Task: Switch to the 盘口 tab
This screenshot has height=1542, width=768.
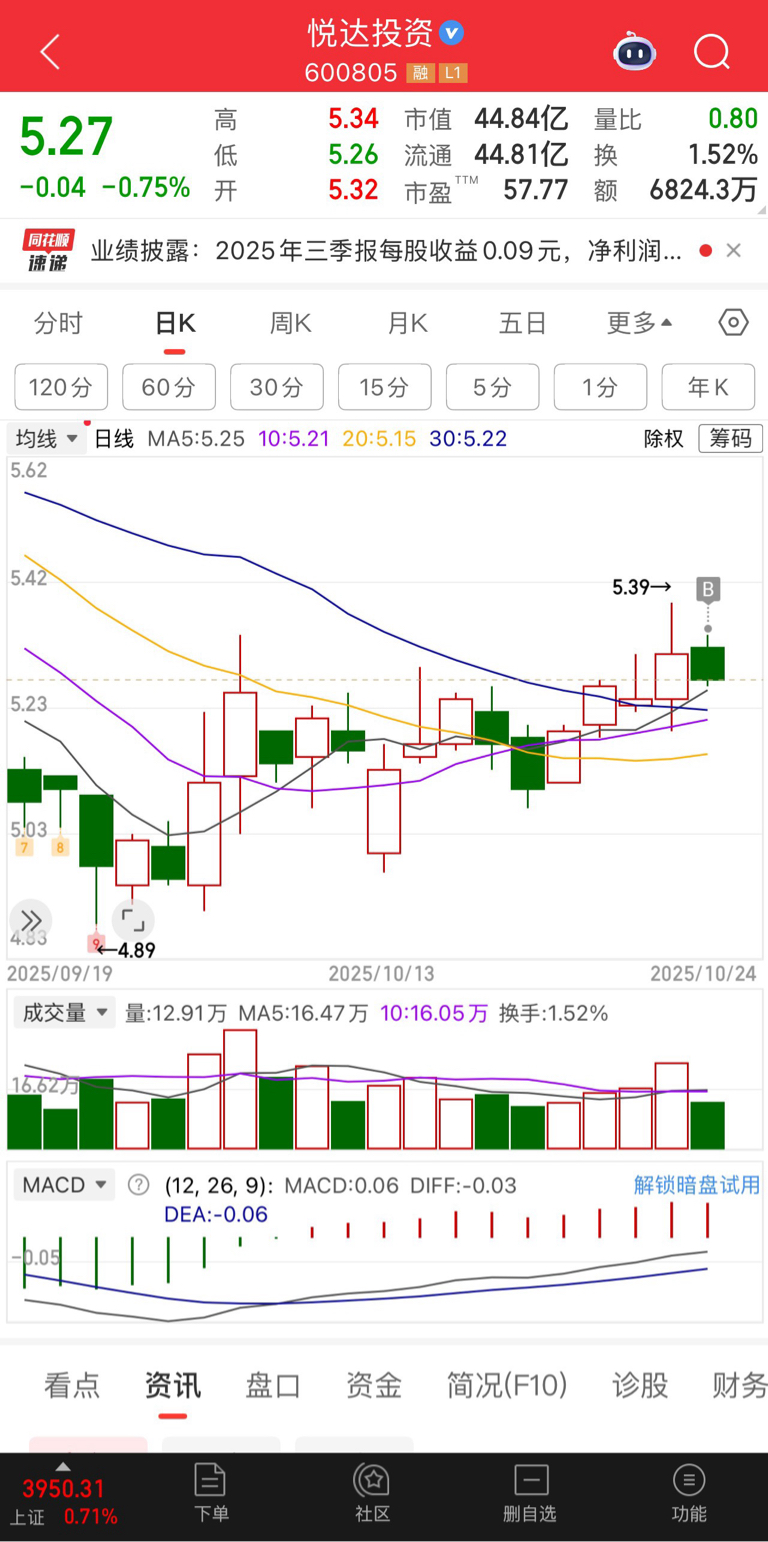Action: (274, 1385)
